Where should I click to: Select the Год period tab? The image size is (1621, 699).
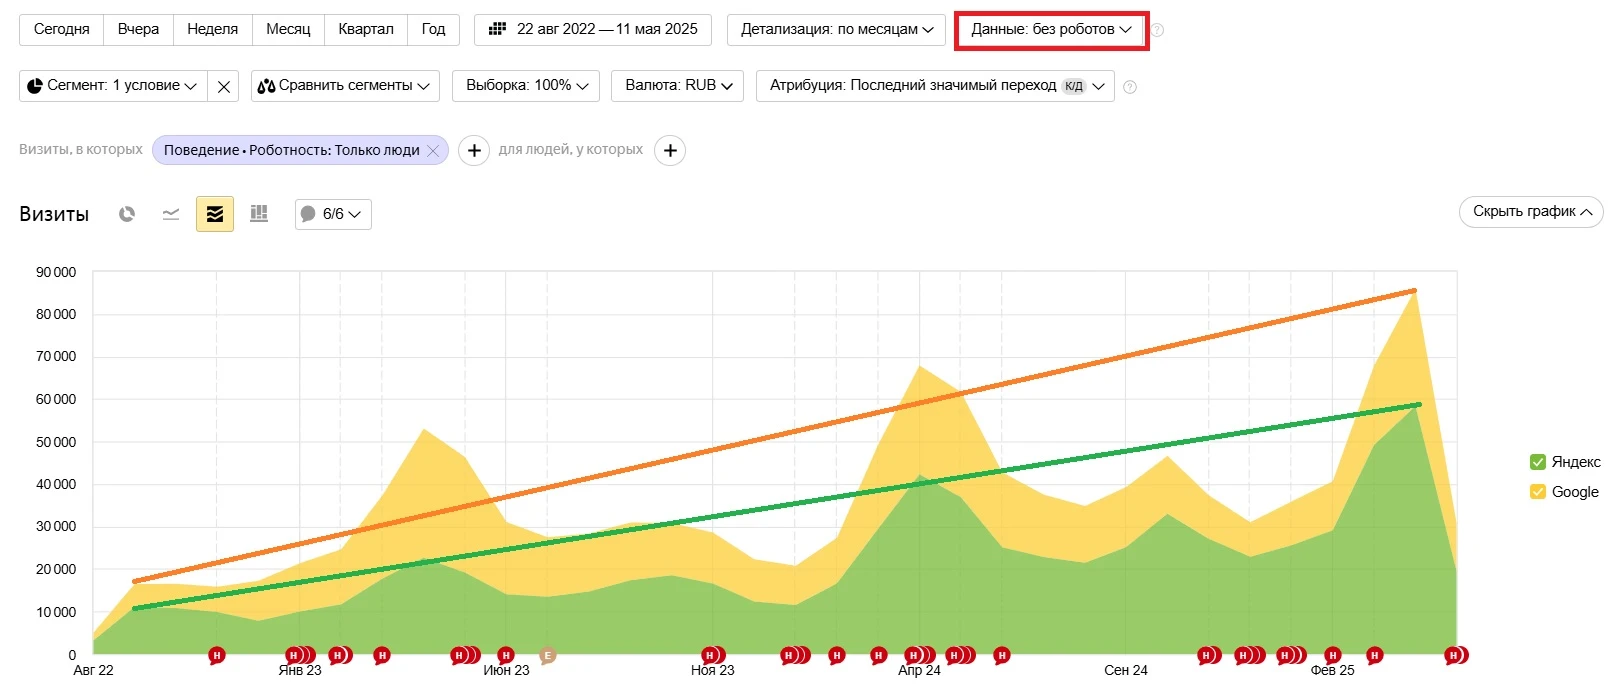(433, 30)
